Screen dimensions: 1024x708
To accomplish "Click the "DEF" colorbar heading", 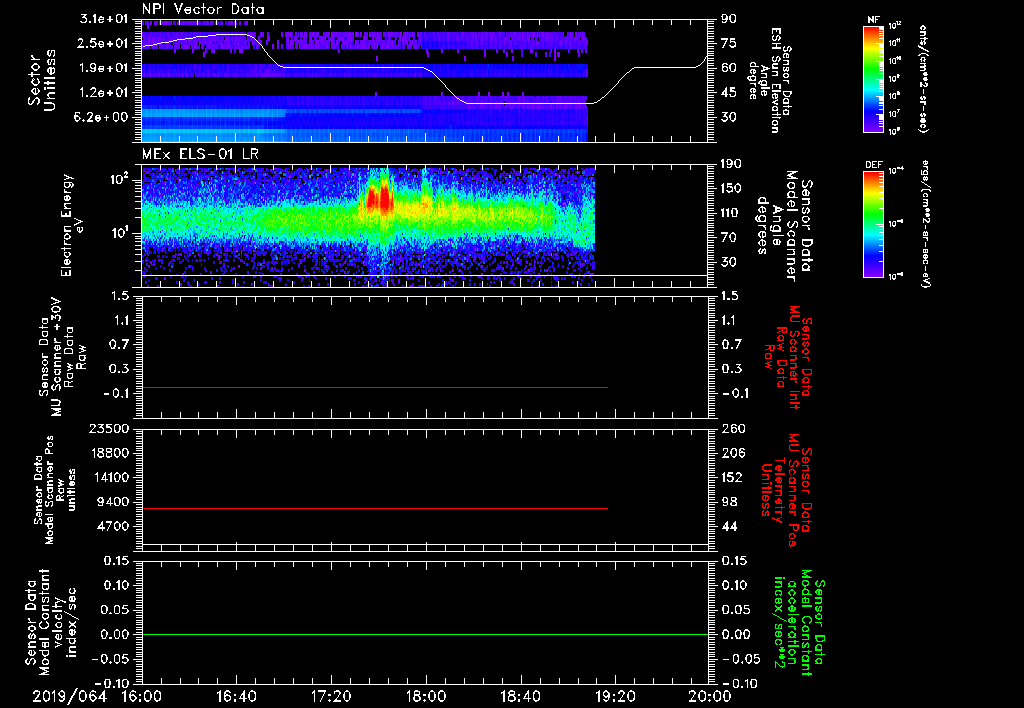I will click(x=873, y=165).
